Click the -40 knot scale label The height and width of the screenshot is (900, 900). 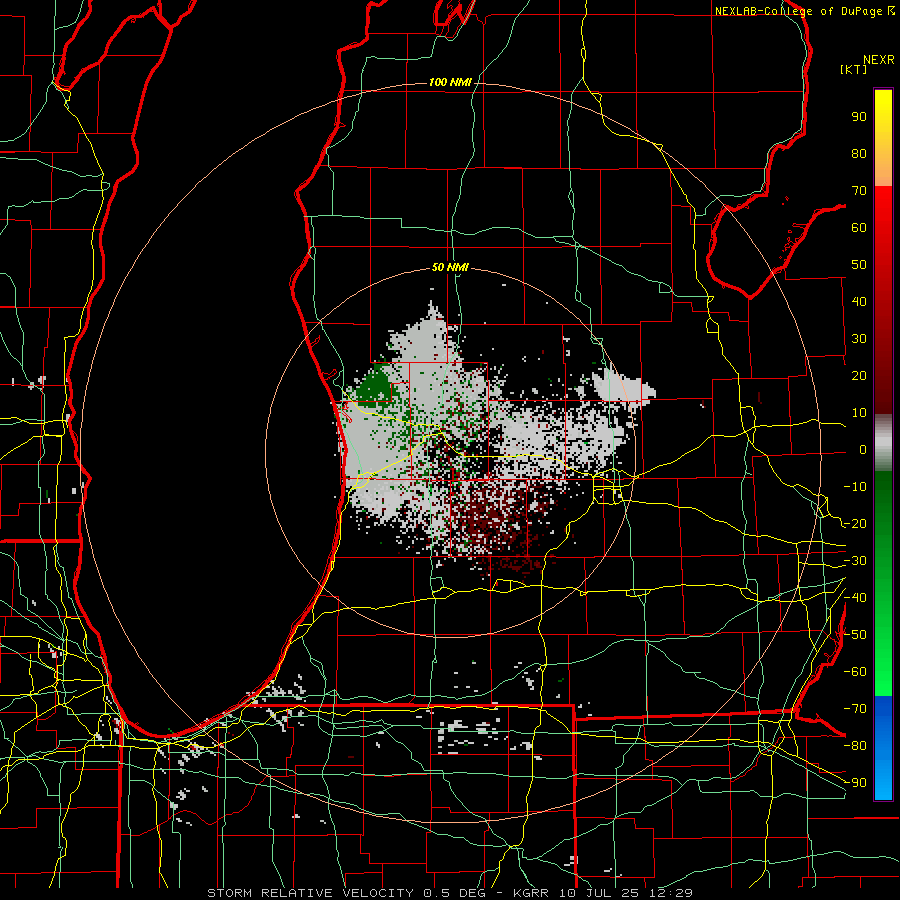(855, 598)
